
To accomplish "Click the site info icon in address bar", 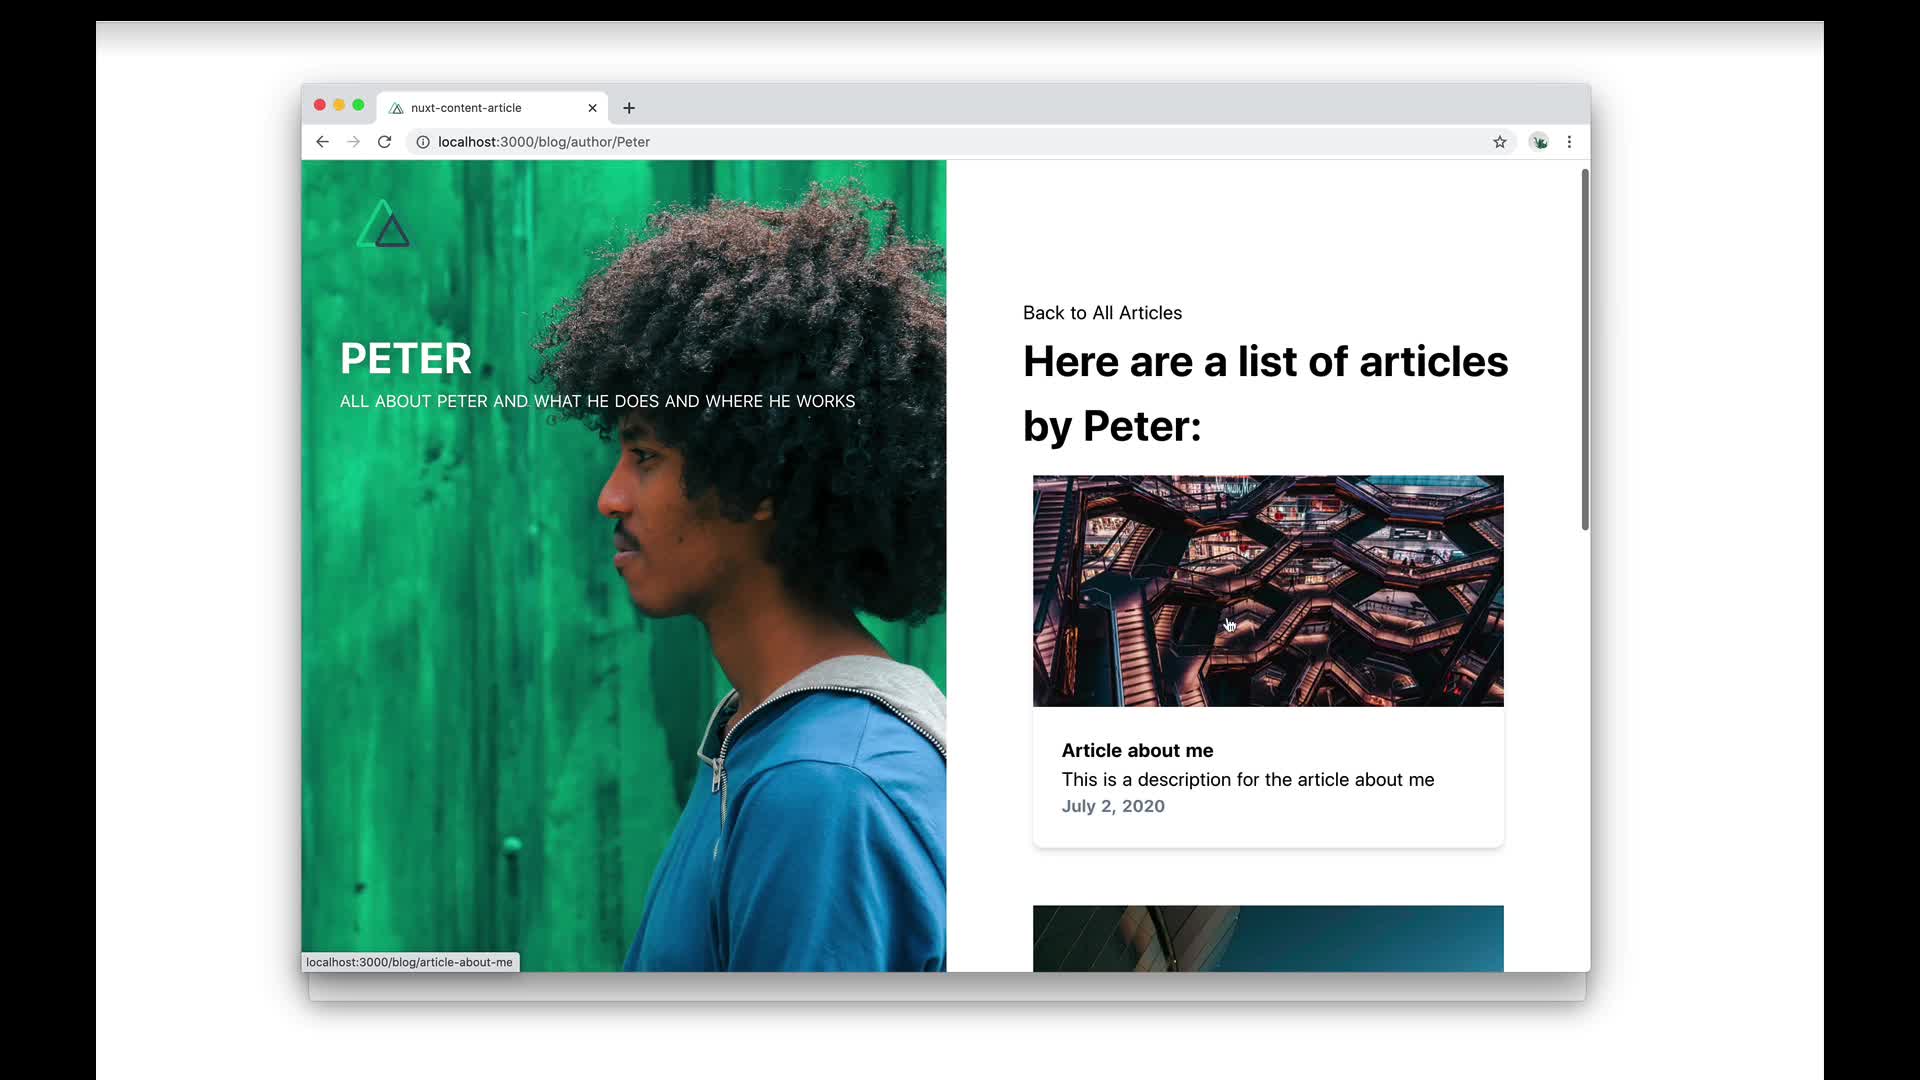I will tap(423, 142).
